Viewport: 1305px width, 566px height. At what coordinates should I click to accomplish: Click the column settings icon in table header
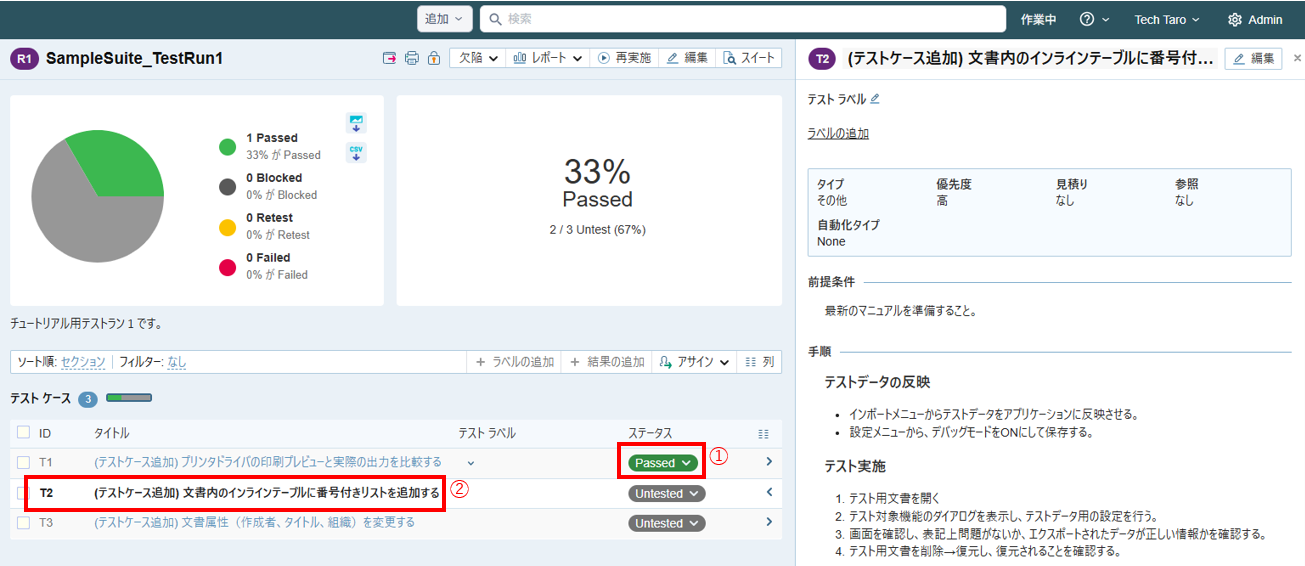(x=763, y=434)
